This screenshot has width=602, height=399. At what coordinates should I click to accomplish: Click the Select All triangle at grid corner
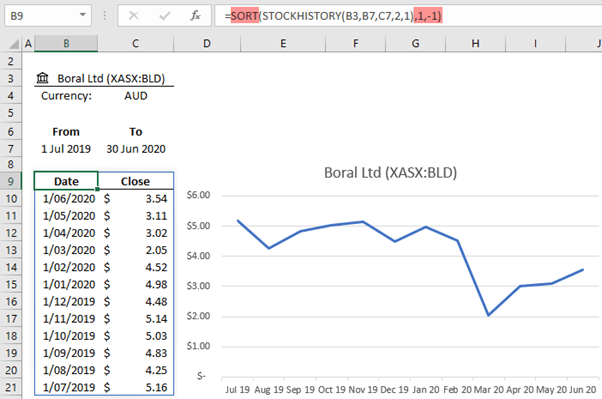(x=14, y=44)
